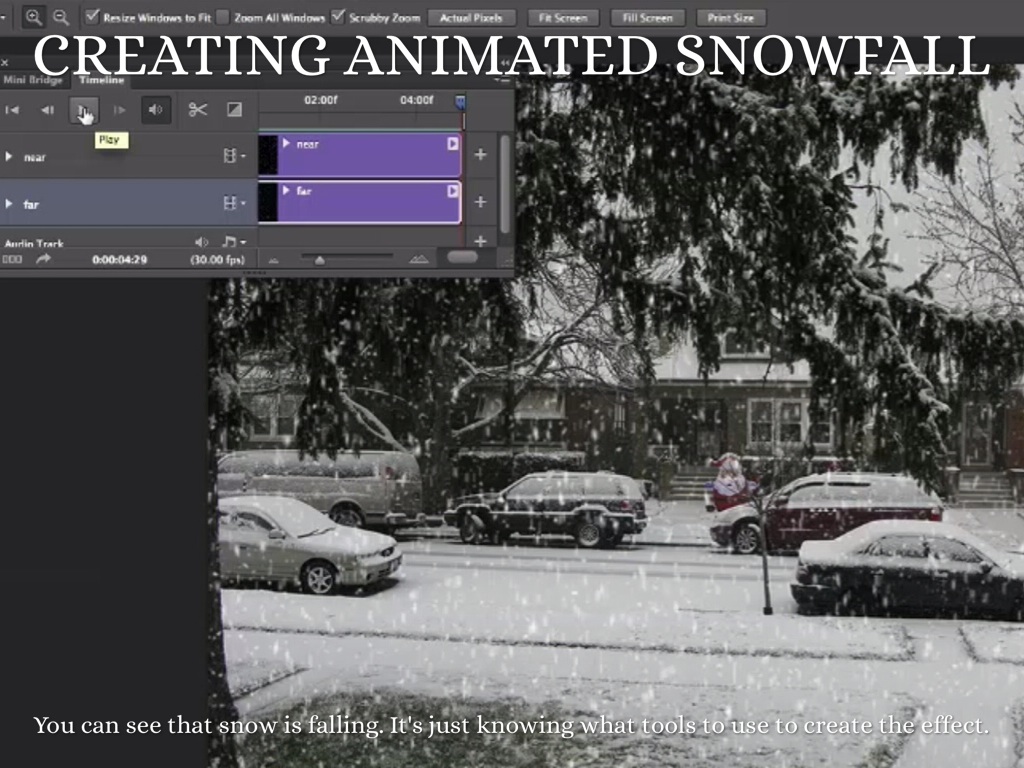Expand the far track disclosure triangle
Image resolution: width=1024 pixels, height=768 pixels.
[9, 204]
